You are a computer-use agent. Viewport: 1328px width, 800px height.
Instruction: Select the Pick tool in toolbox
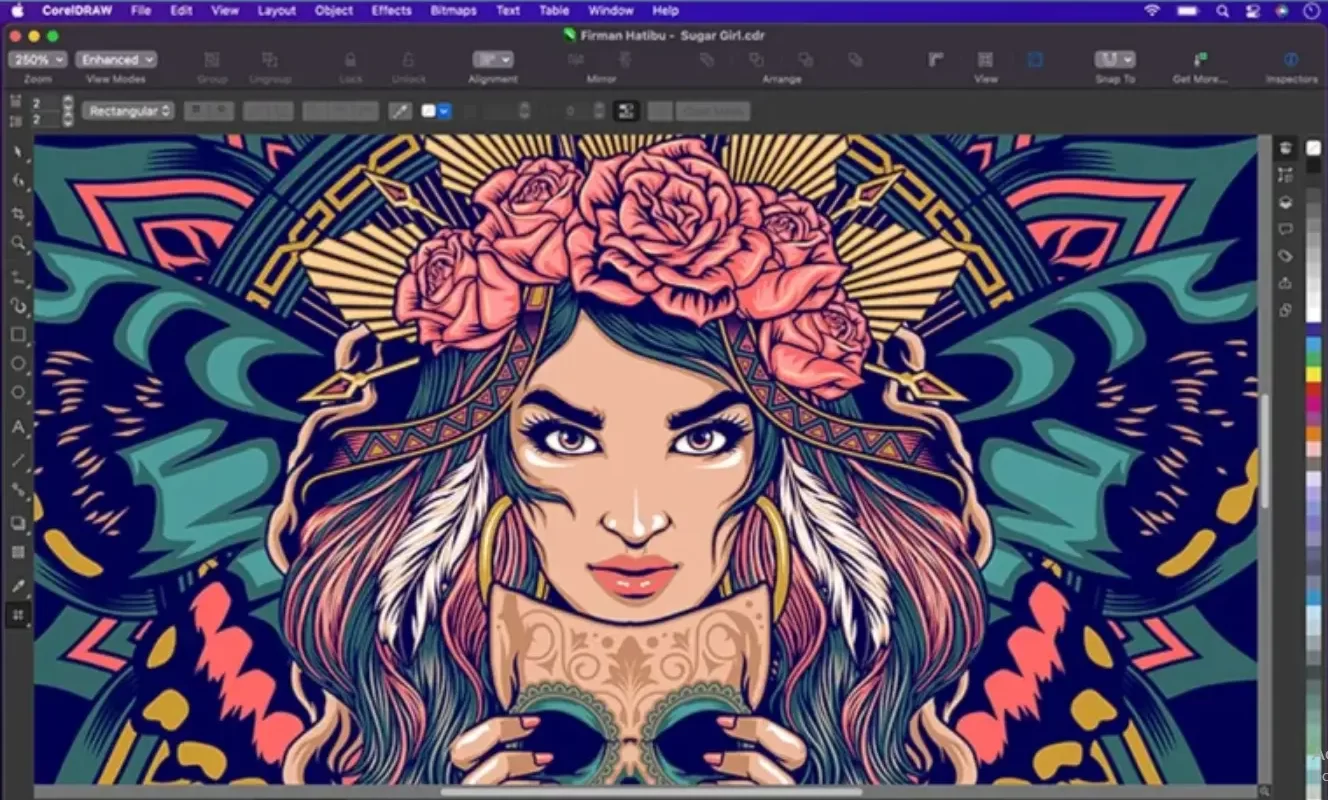18,152
